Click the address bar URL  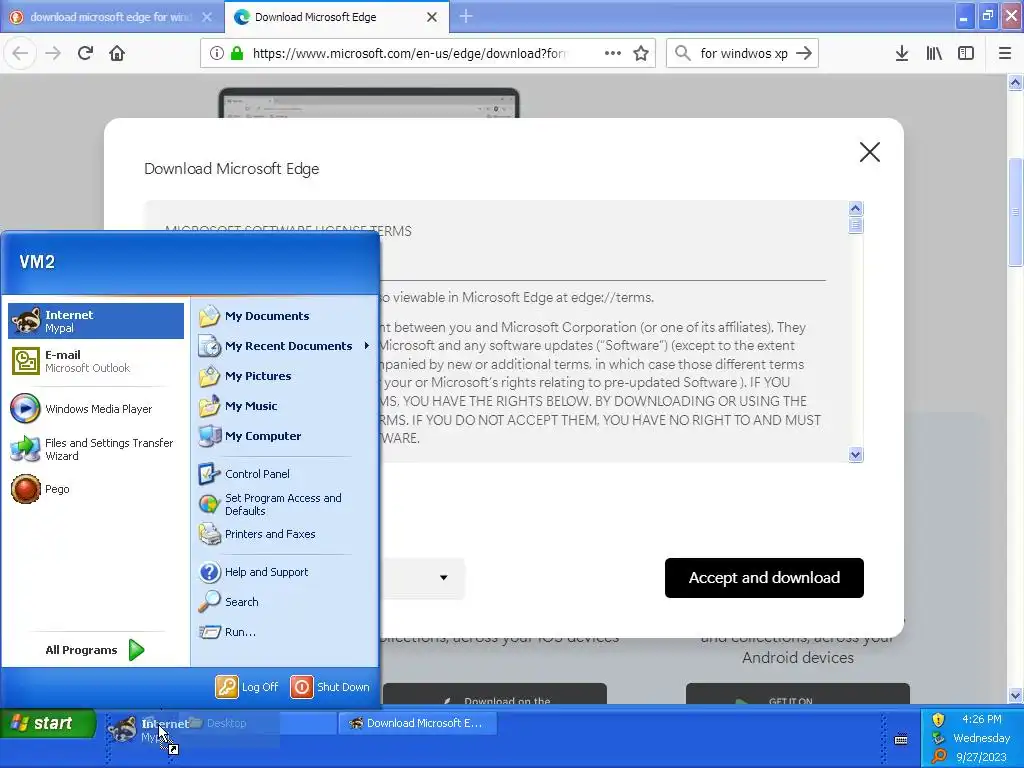click(x=409, y=54)
